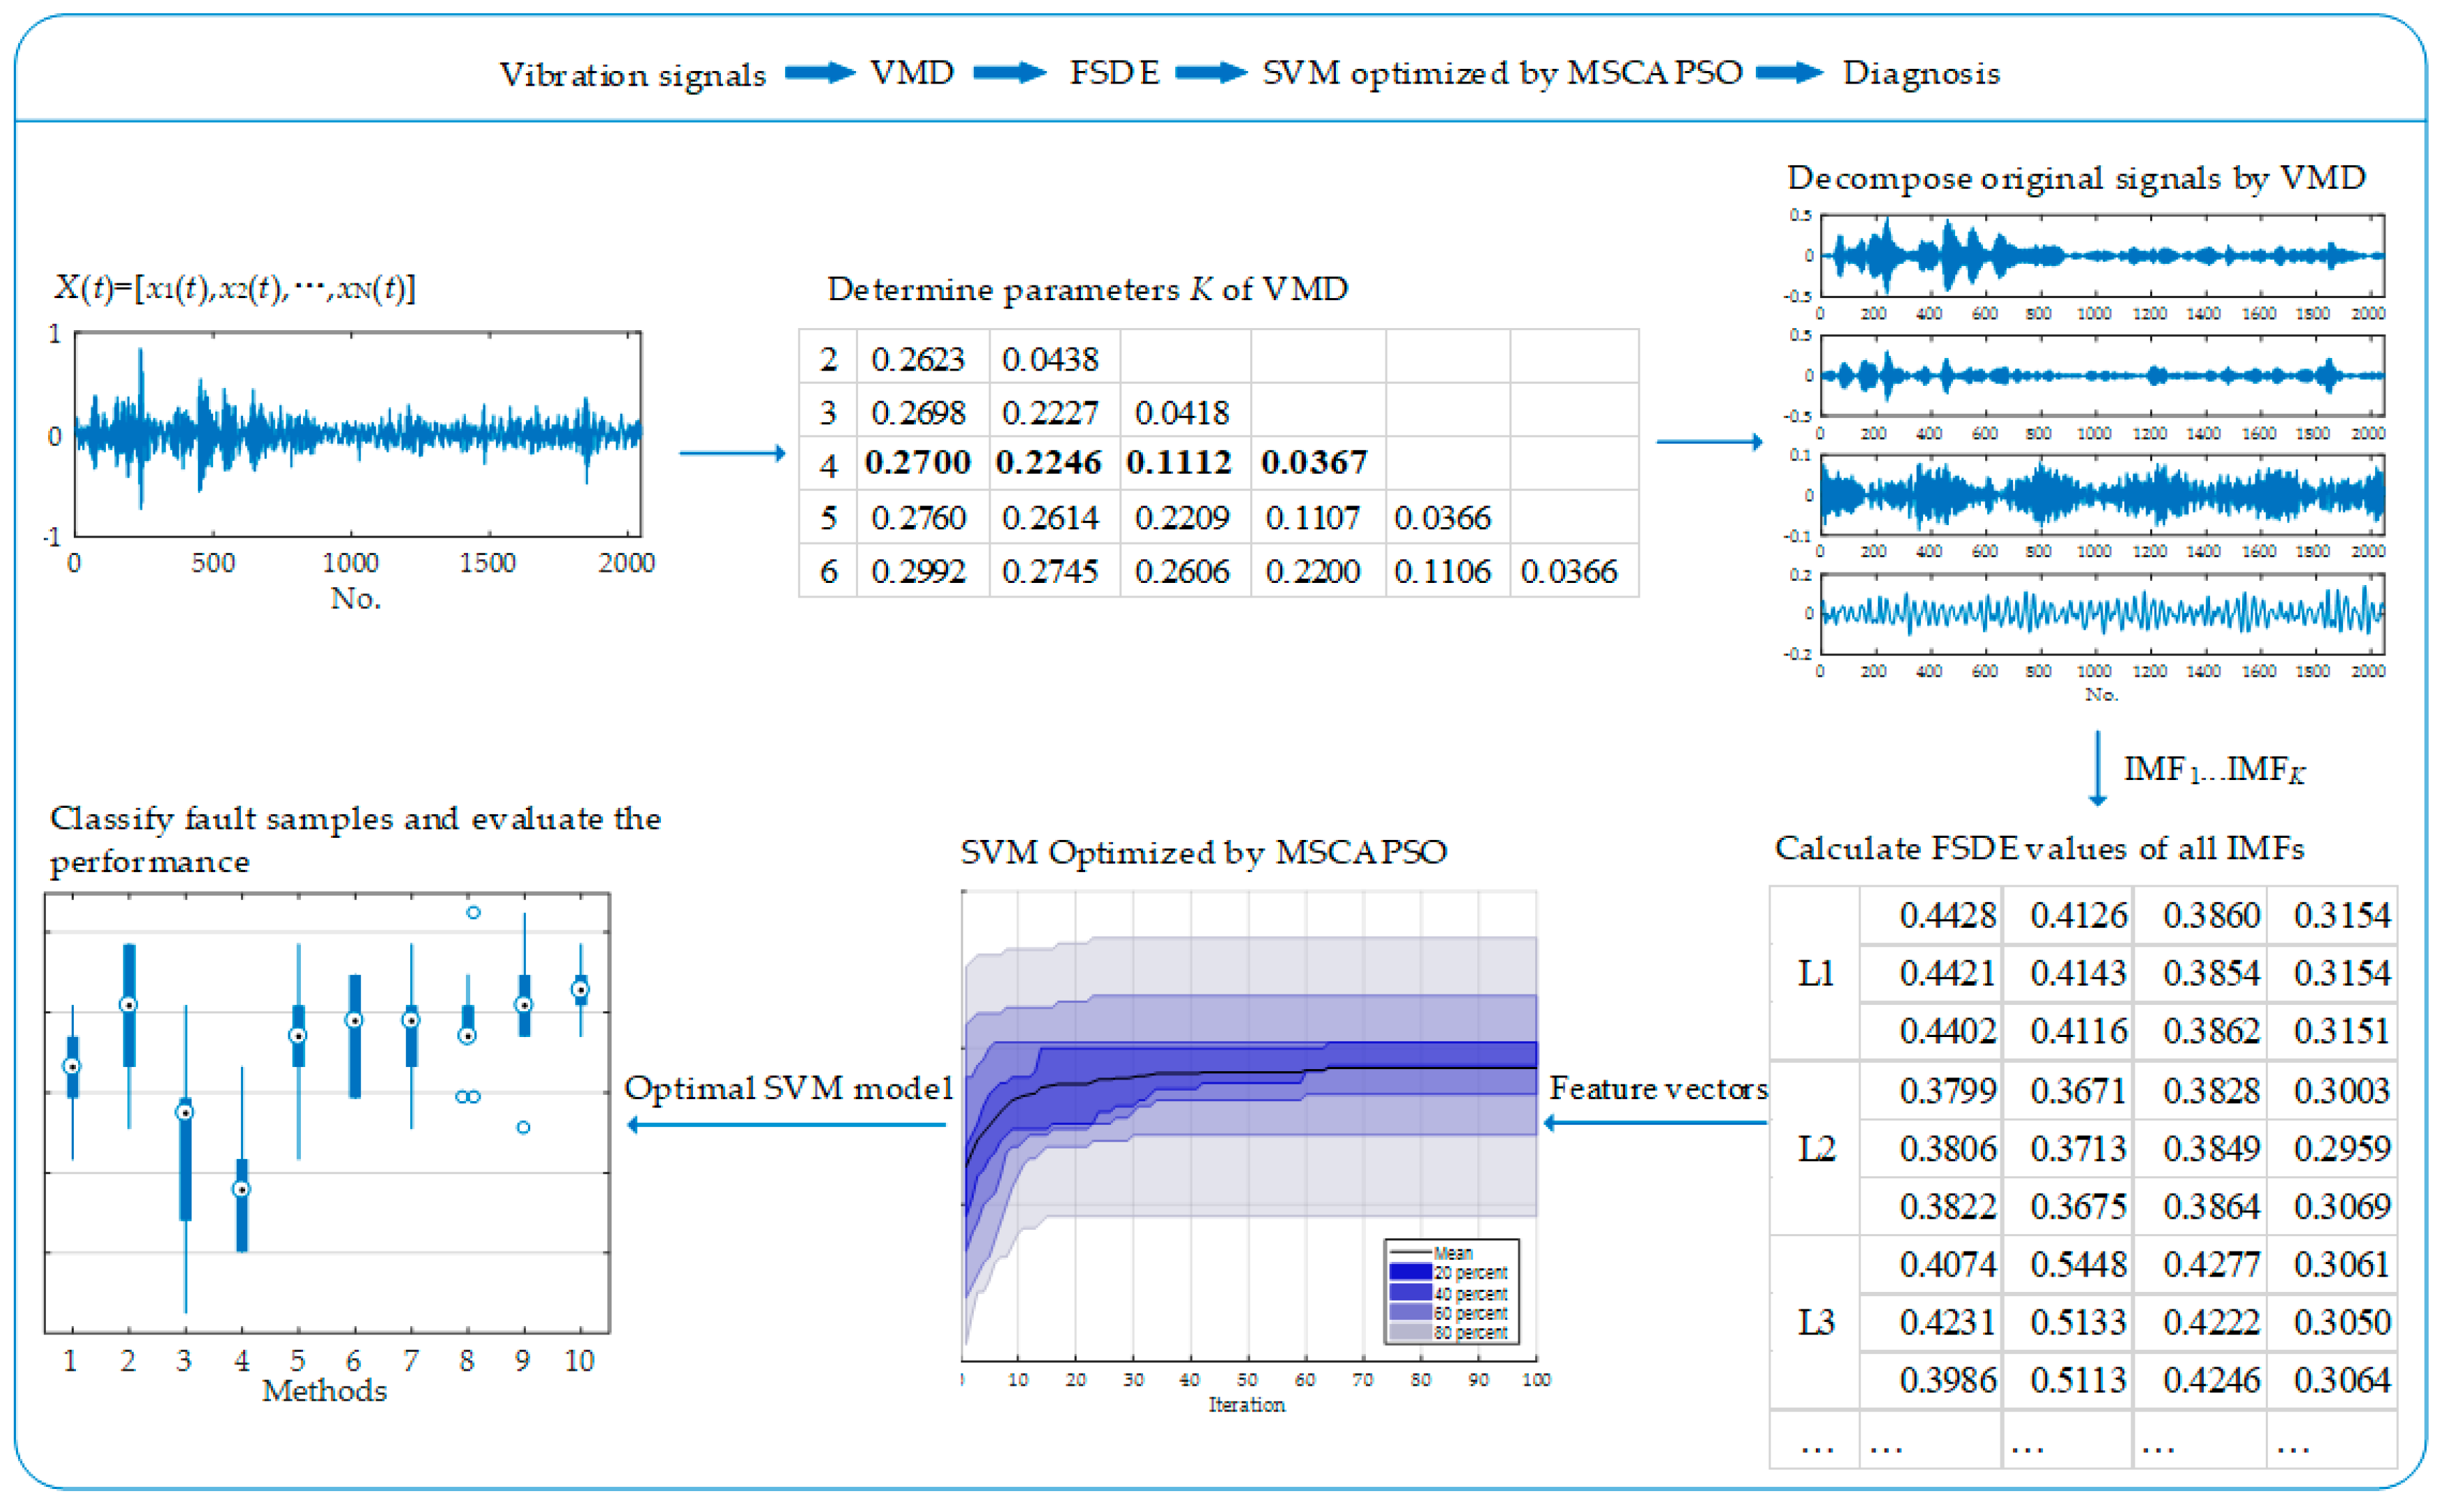Viewport: 2442px width, 1512px height.
Task: Click the SVM optimized by MSCAPSO header text
Action: coord(1501,73)
